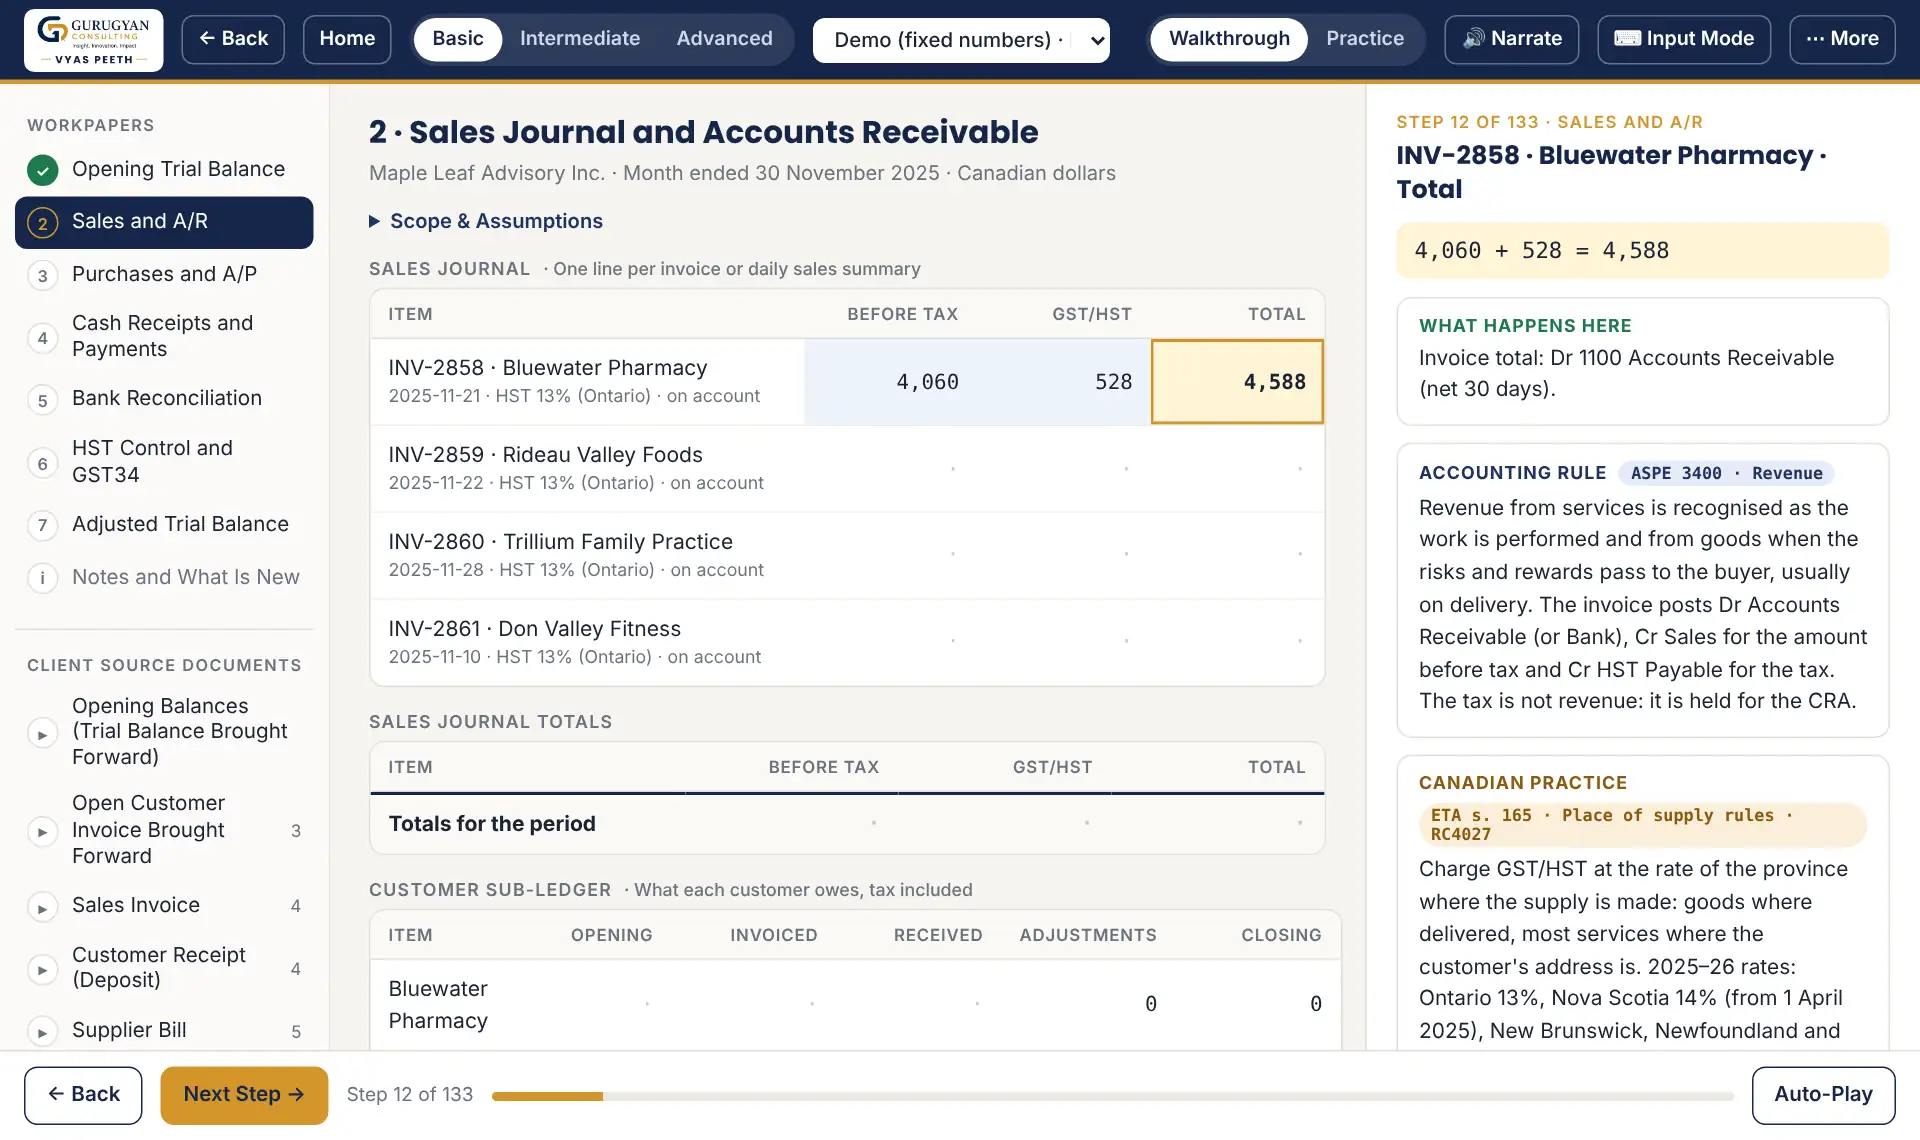Select the highlighted total cell 4,588

tap(1237, 382)
